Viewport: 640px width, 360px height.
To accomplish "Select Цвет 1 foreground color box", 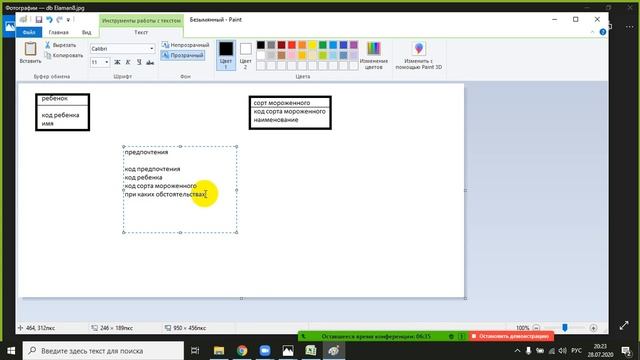I will pos(226,55).
